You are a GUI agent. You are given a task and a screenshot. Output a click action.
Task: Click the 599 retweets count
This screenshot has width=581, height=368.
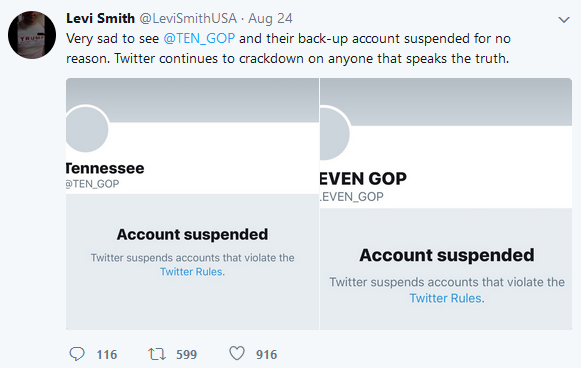(x=186, y=355)
